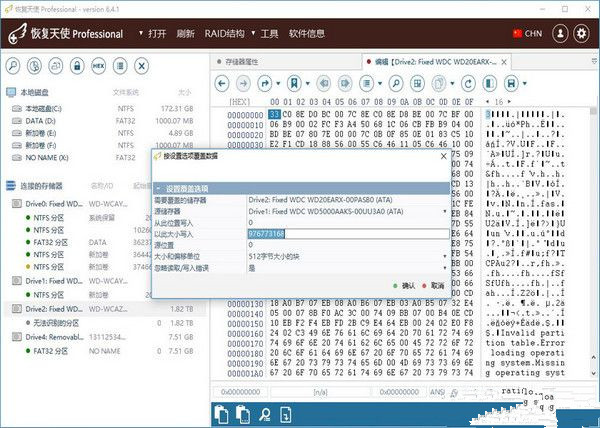This screenshot has width=600, height=428.
Task: Click the X close-storage icon in left toolbar
Action: click(142, 66)
